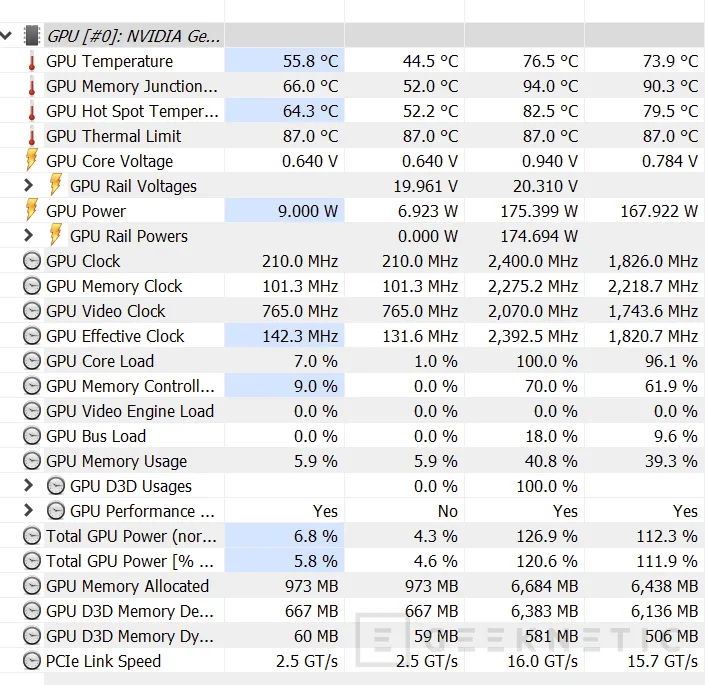Select GPU Bus Load label
This screenshot has height=685, width=705.
(x=96, y=436)
